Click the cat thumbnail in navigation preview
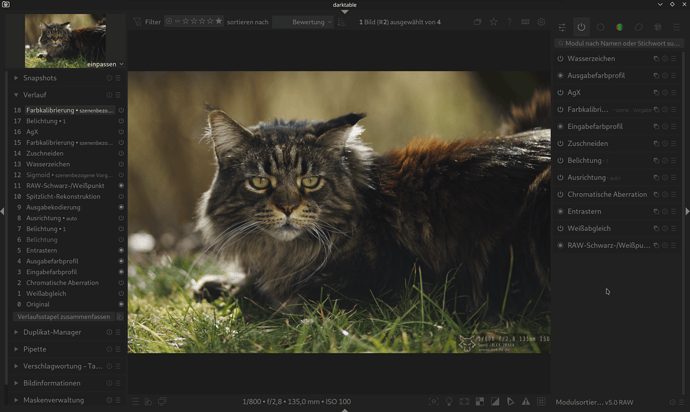The height and width of the screenshot is (412, 690). click(x=65, y=38)
